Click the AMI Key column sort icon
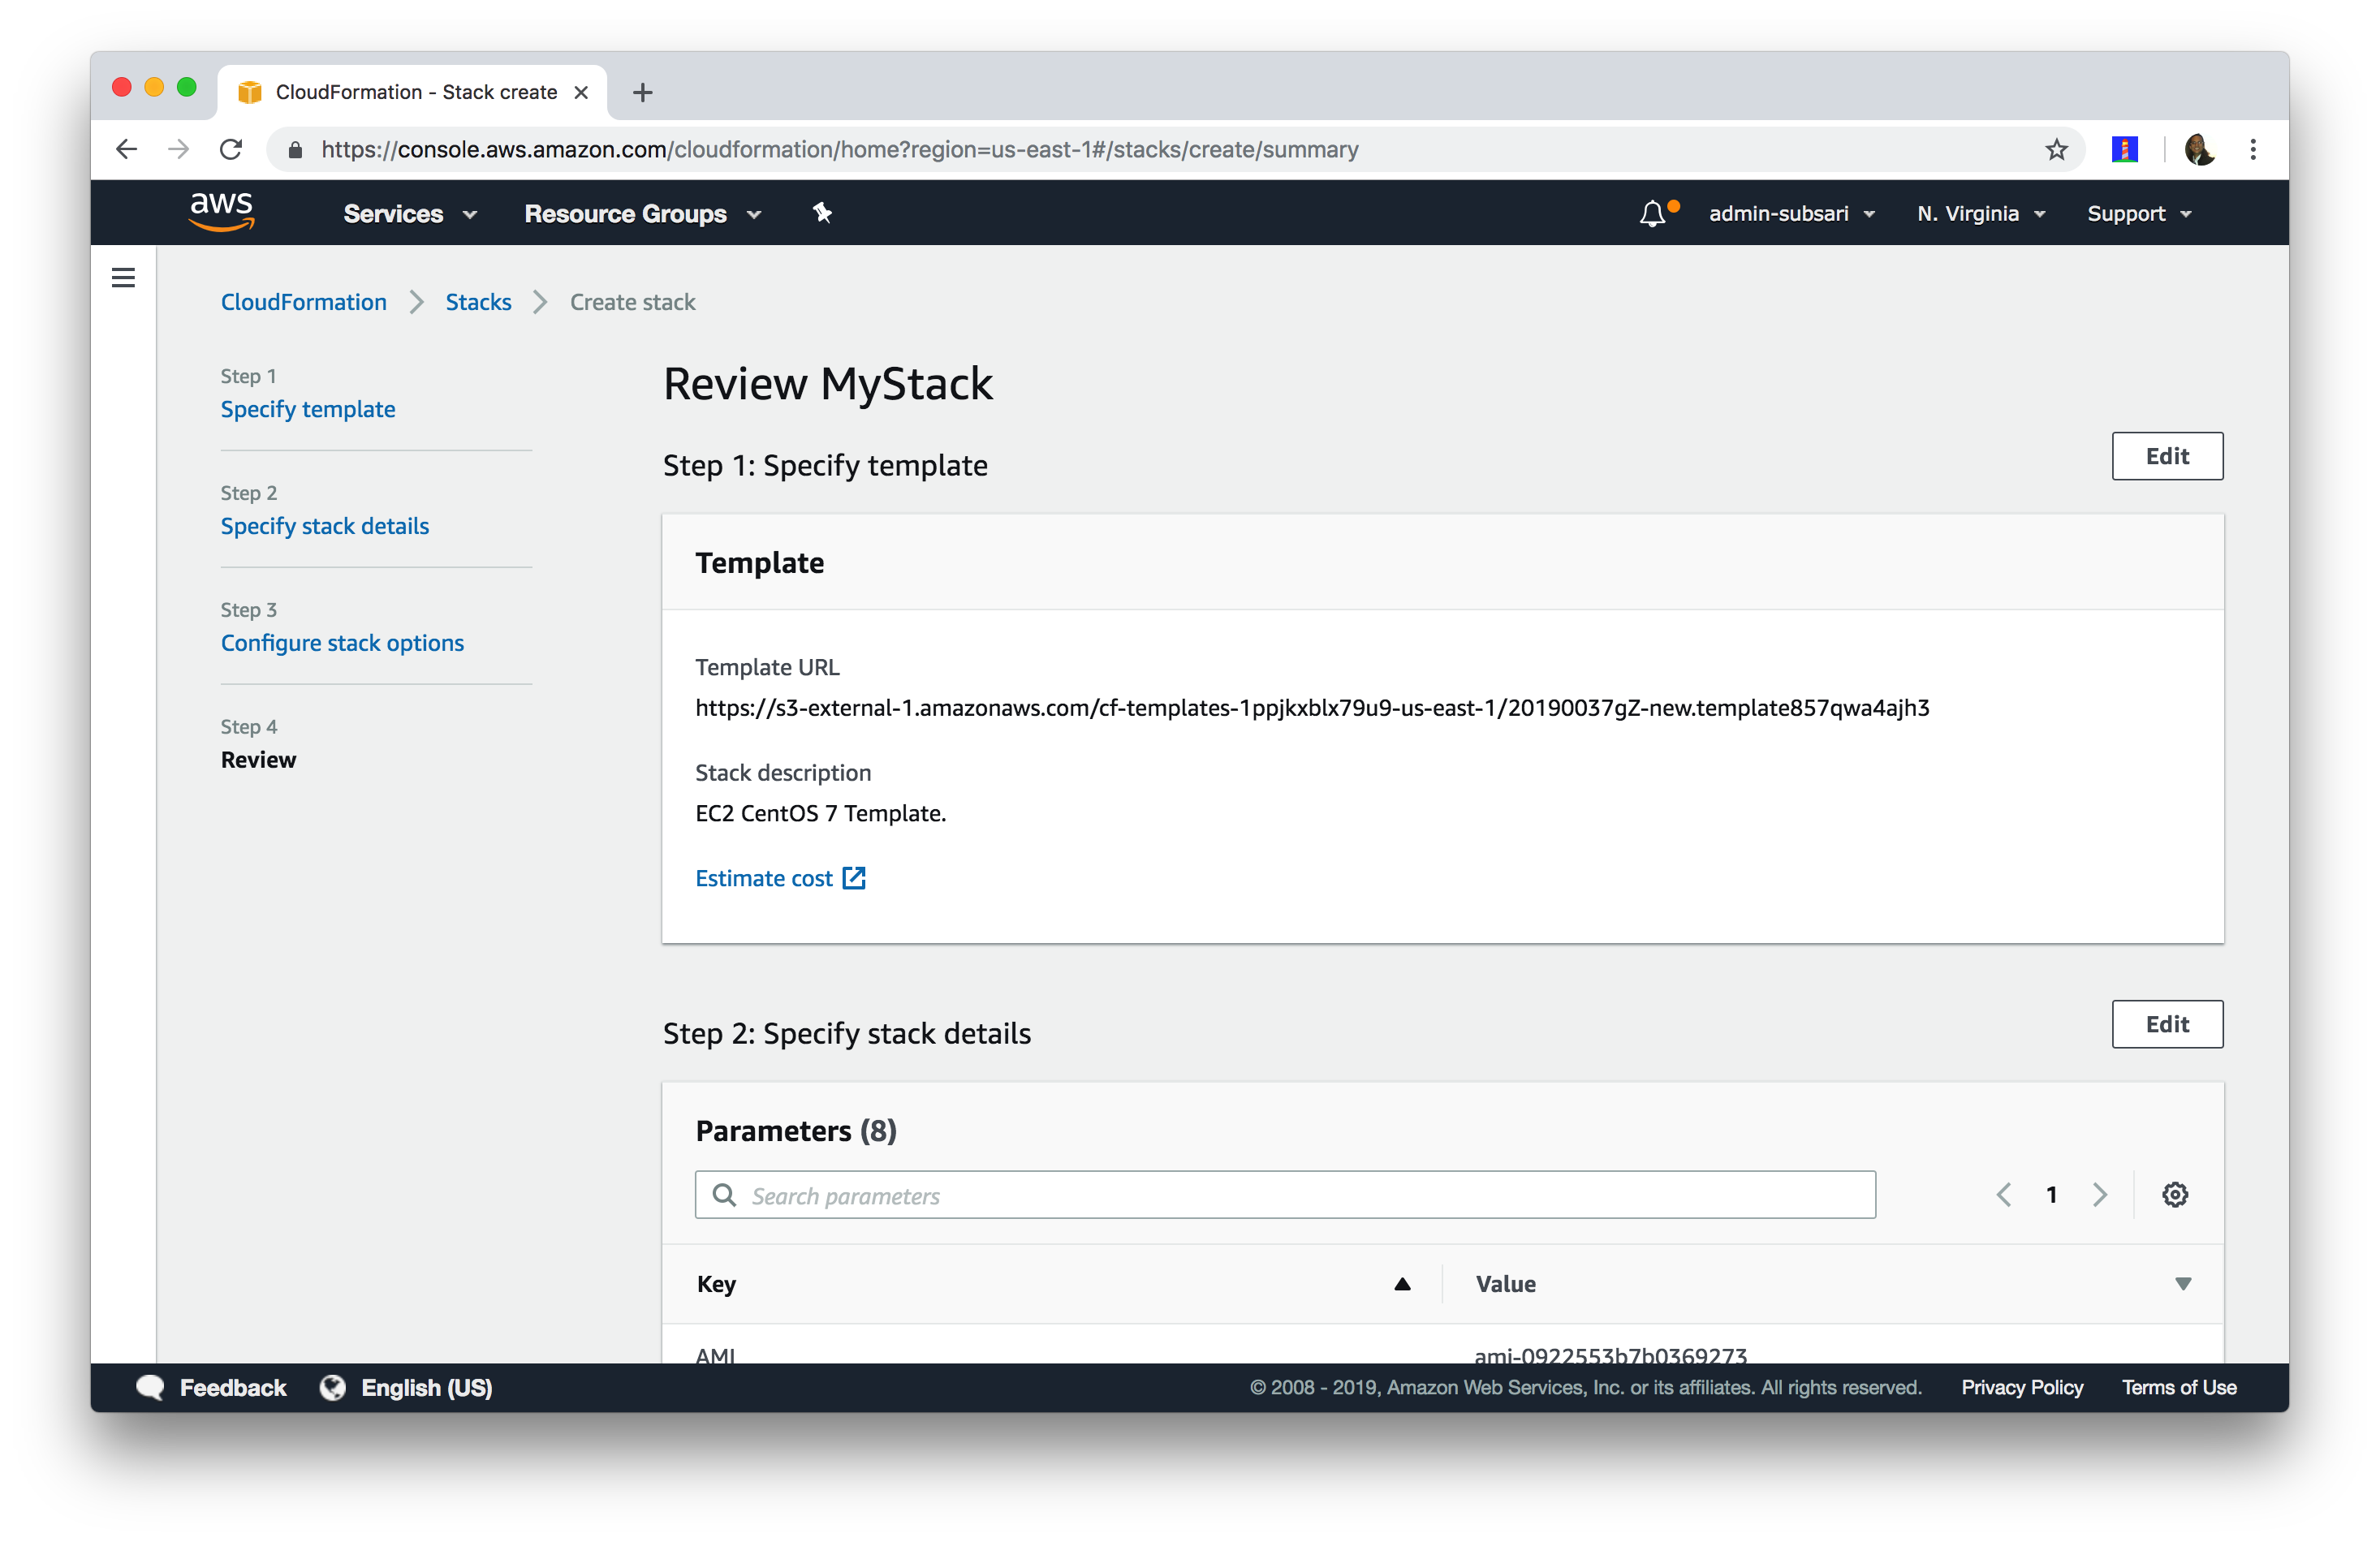This screenshot has width=2380, height=1542. click(1402, 1284)
